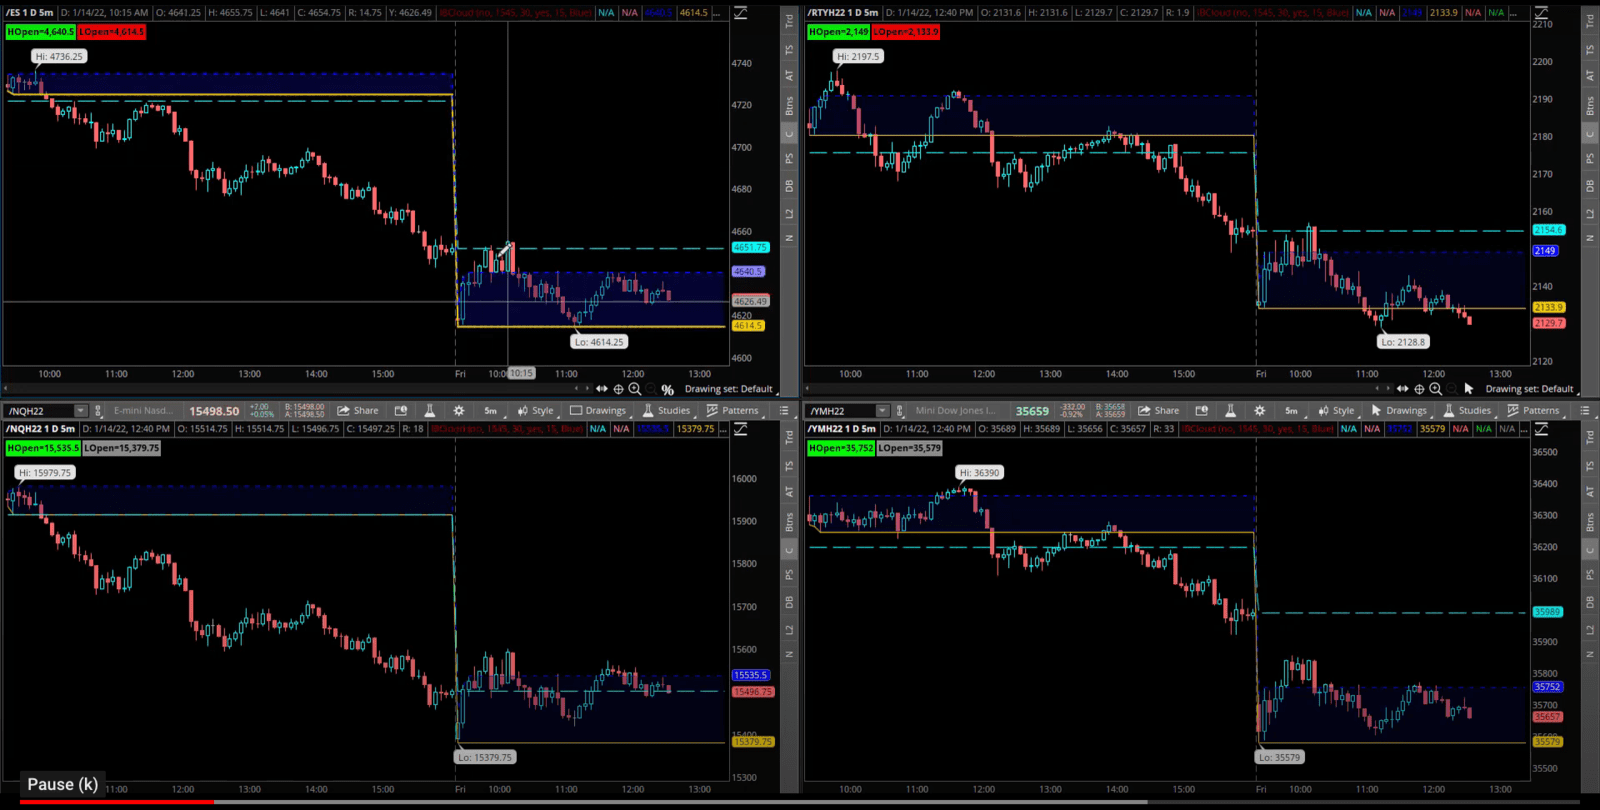Toggle percent (%) icon below /ES chart
This screenshot has height=810, width=1600.
click(x=667, y=390)
